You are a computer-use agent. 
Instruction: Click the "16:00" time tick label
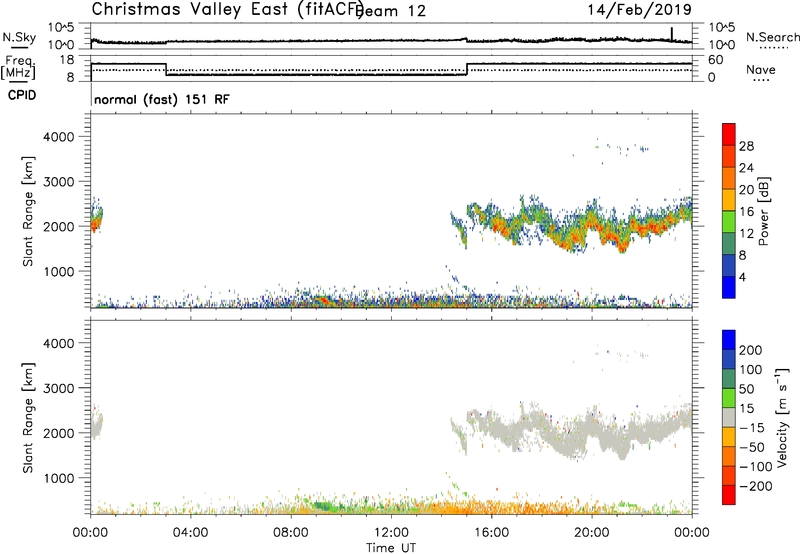tap(491, 533)
